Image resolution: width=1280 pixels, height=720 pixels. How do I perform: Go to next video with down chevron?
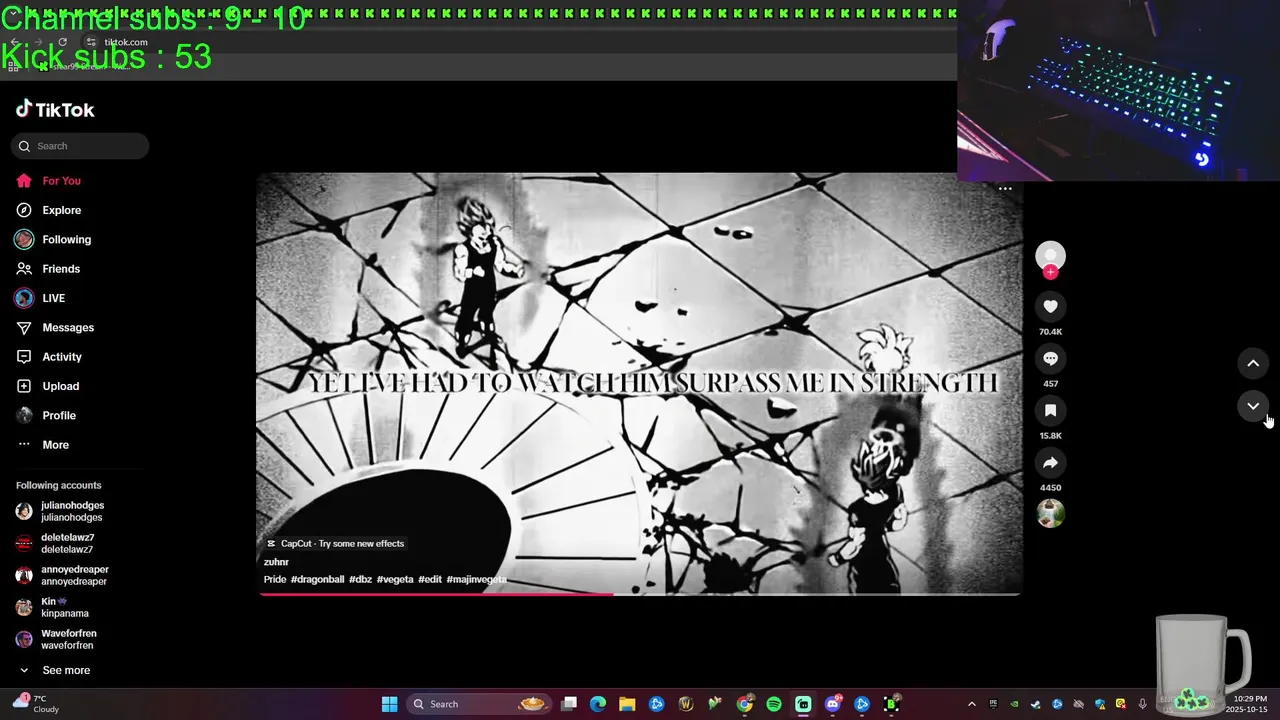click(x=1253, y=406)
